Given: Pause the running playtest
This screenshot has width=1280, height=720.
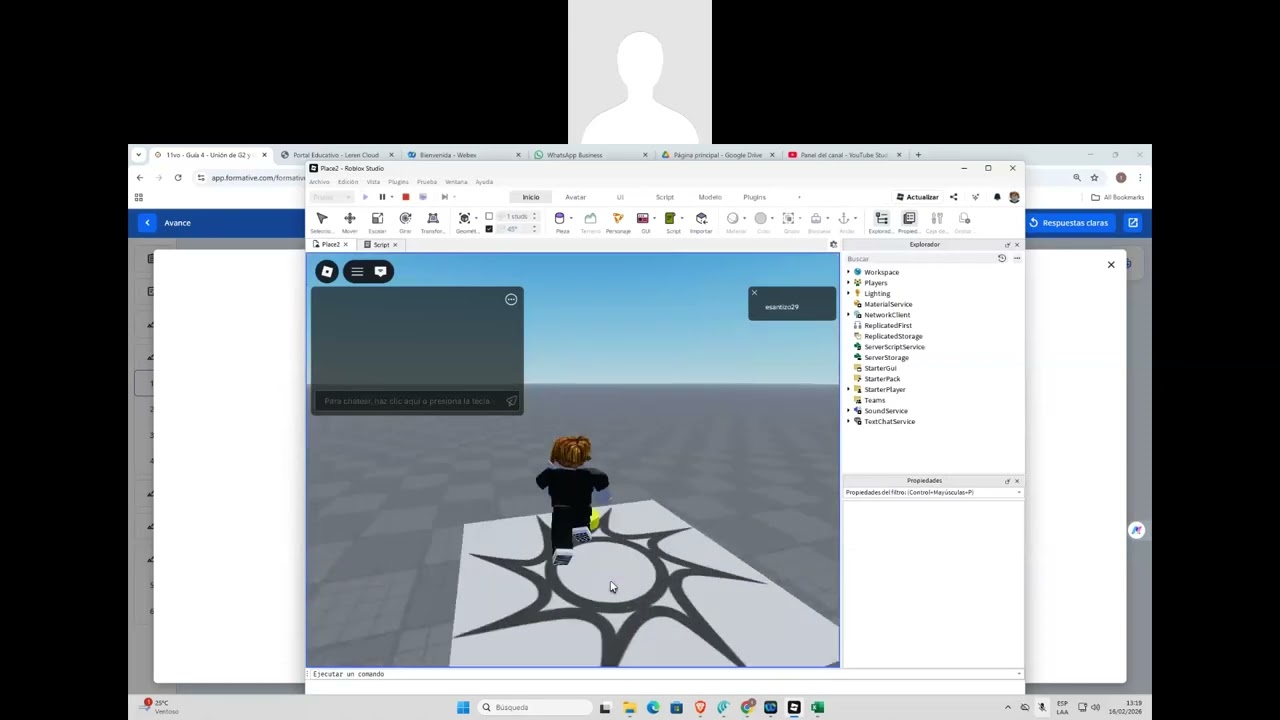Looking at the screenshot, I should [x=382, y=197].
